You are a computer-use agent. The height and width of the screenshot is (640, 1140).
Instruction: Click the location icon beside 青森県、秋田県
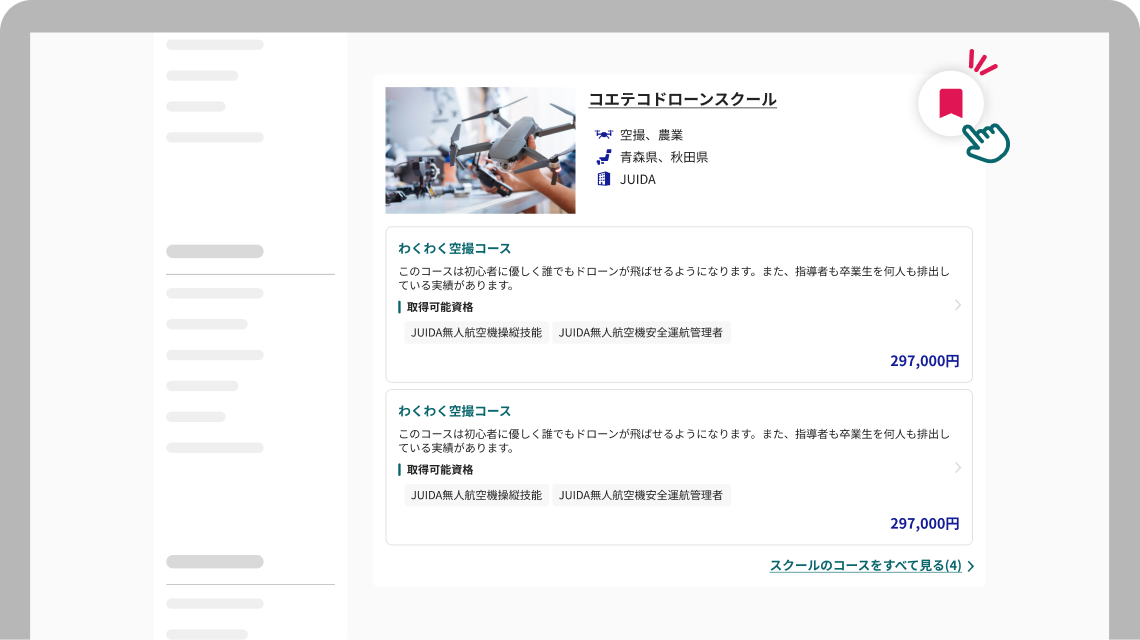[x=603, y=157]
